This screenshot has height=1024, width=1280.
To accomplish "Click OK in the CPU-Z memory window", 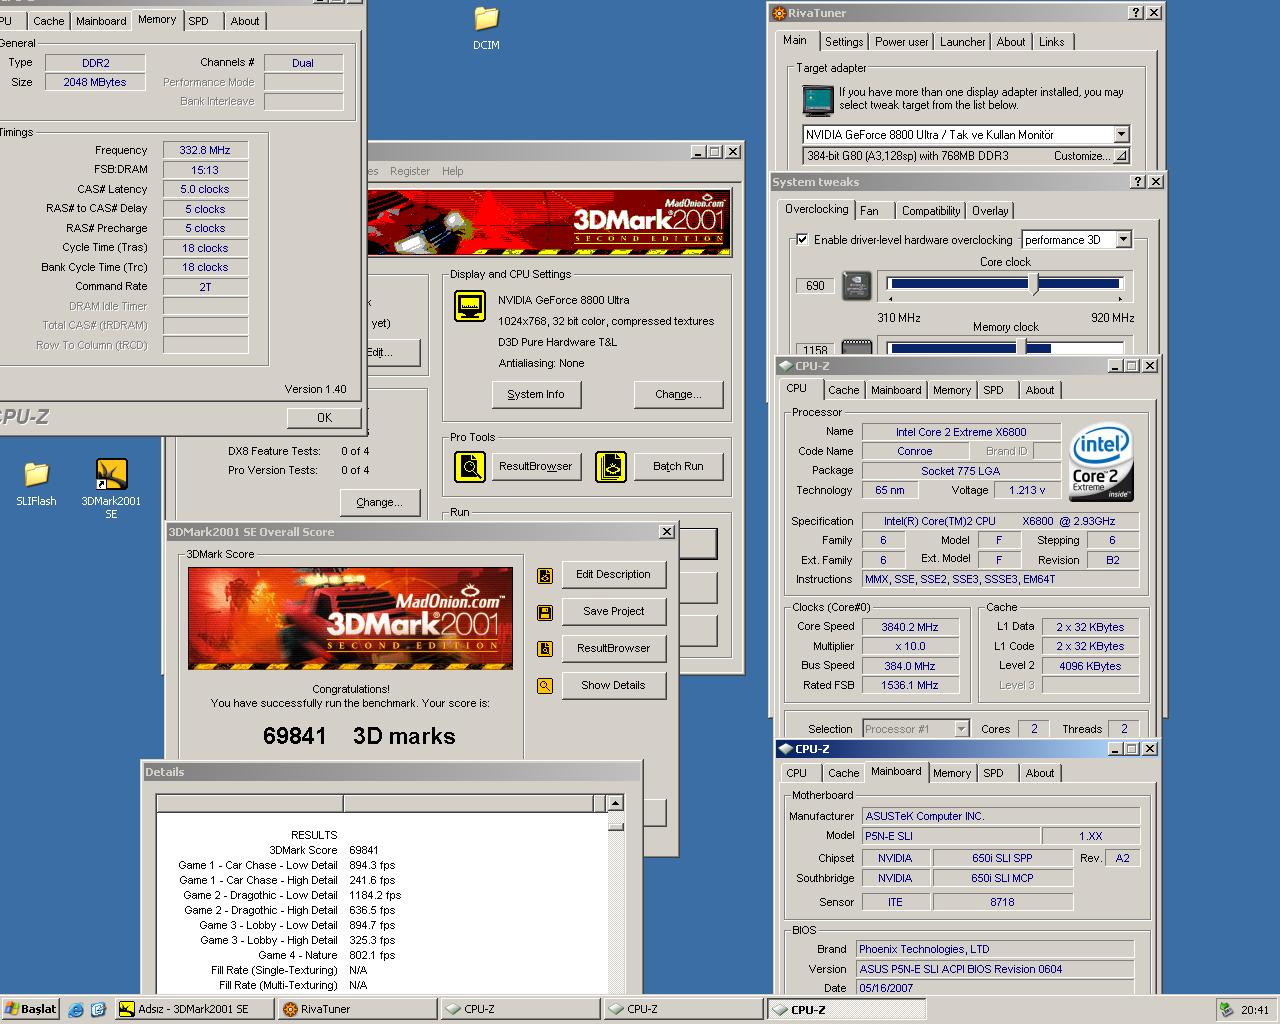I will pyautogui.click(x=324, y=417).
